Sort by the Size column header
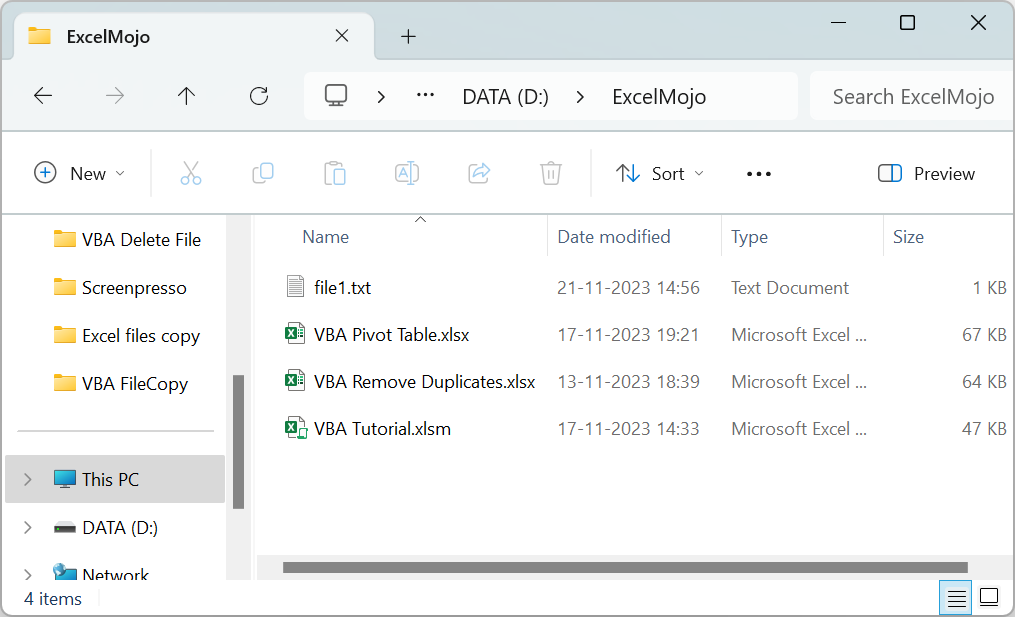The width and height of the screenshot is (1015, 617). pyautogui.click(x=908, y=237)
